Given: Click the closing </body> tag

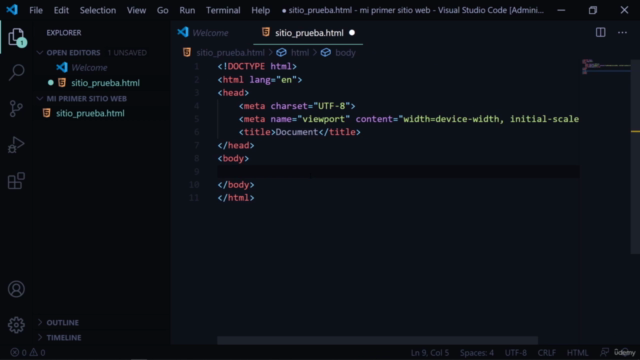Looking at the screenshot, I should coord(236,184).
